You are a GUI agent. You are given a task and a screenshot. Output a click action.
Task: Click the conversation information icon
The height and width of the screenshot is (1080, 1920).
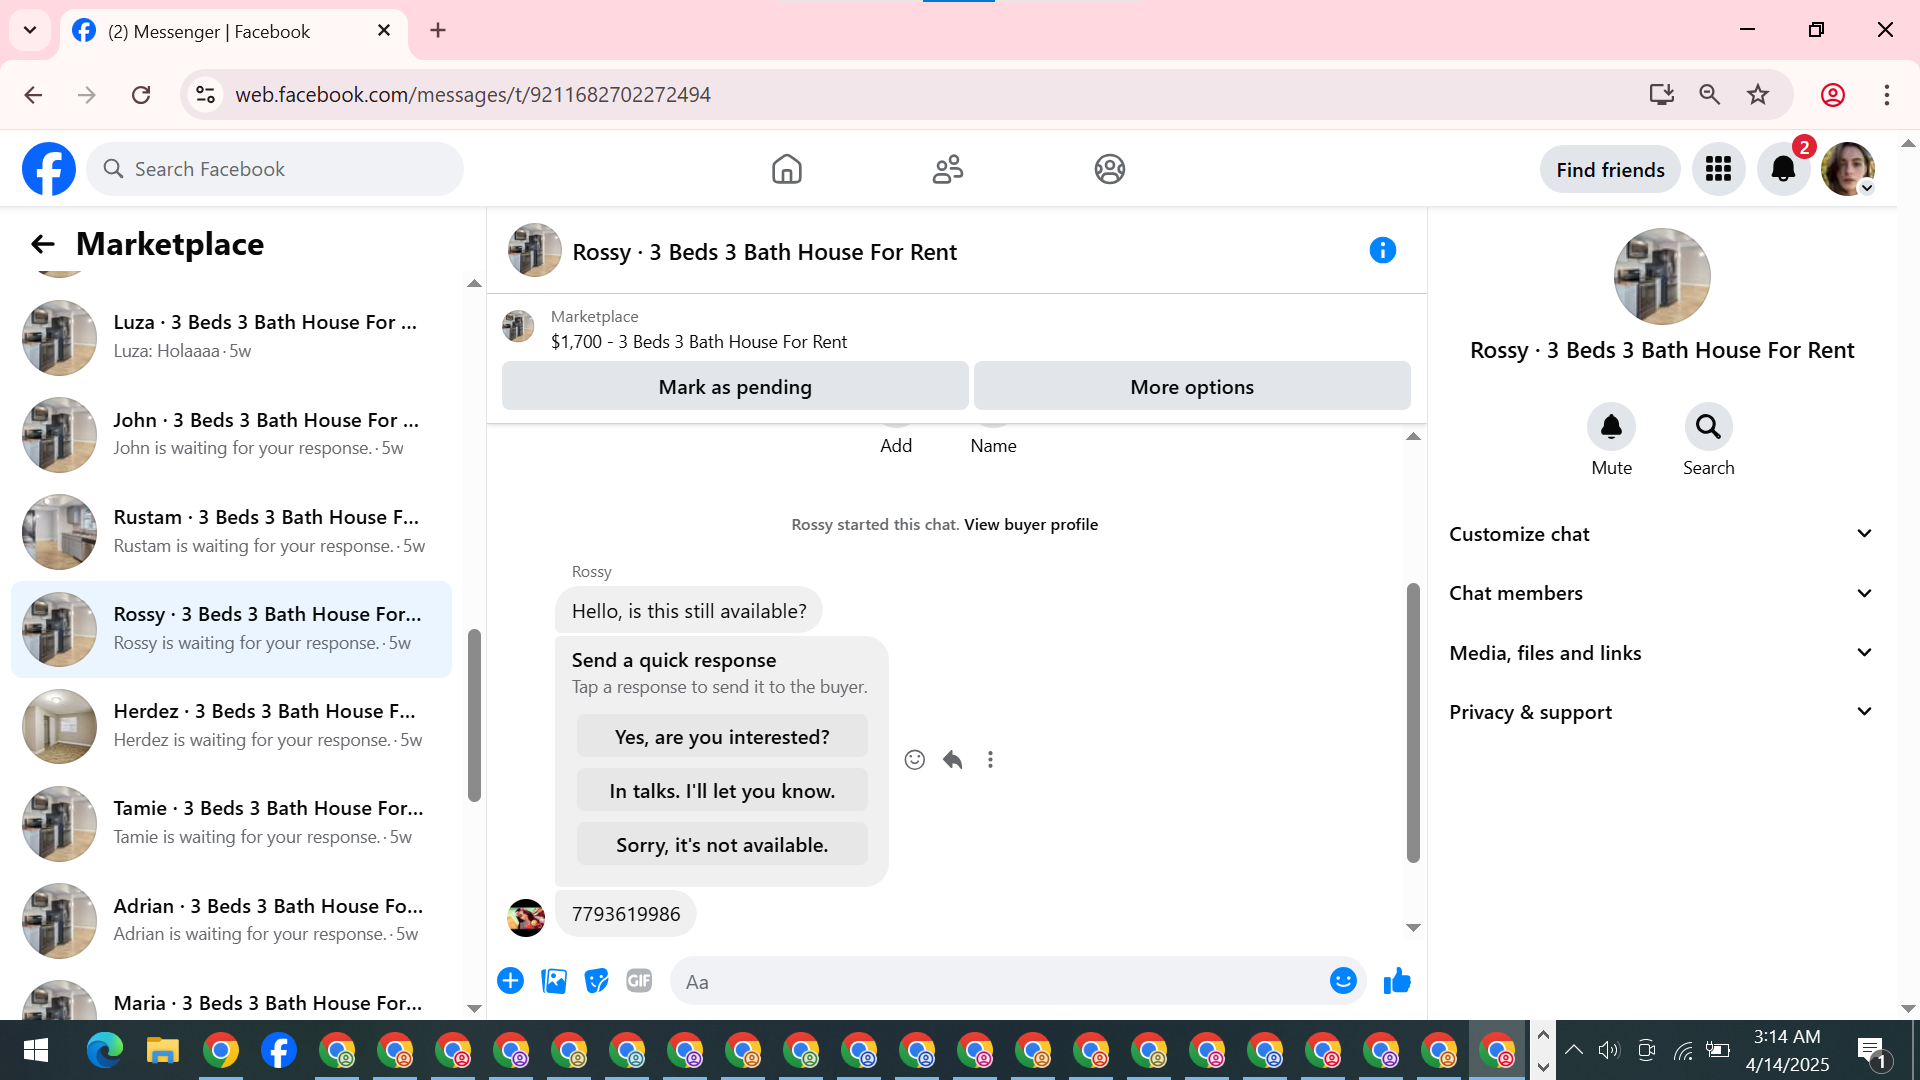(1382, 250)
